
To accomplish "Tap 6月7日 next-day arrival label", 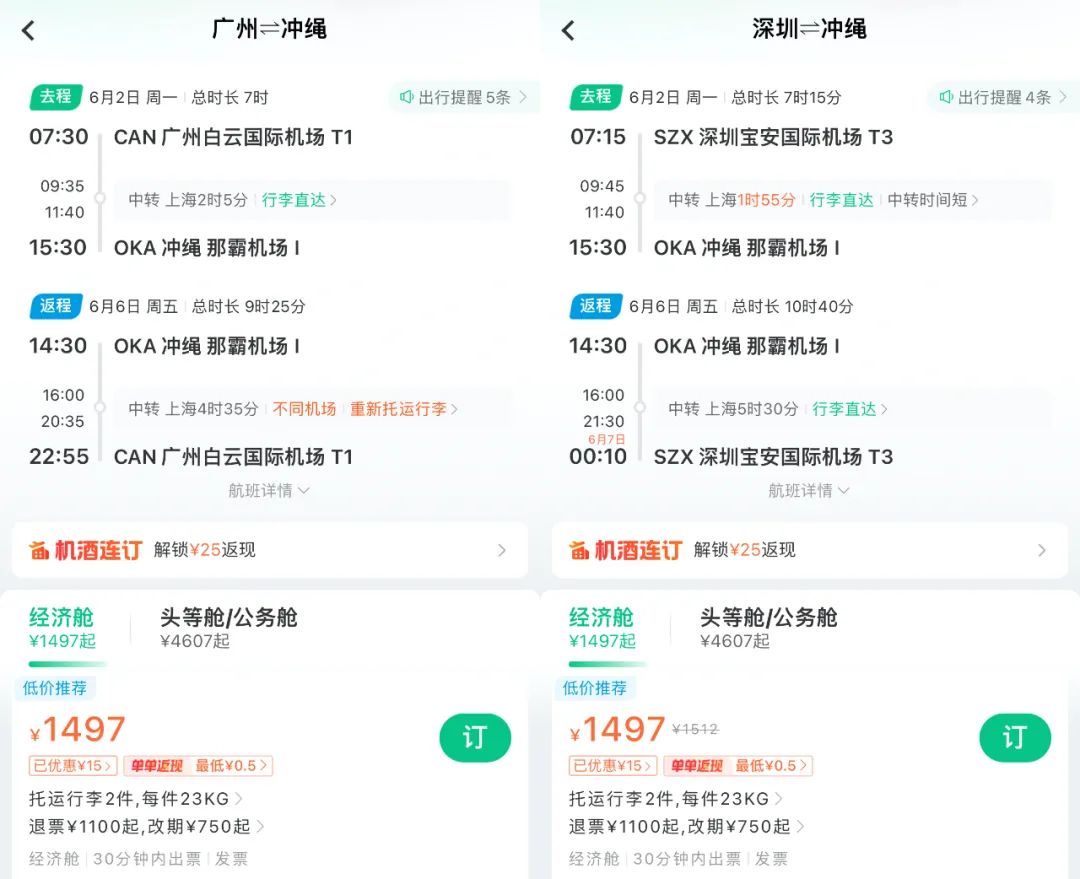I will click(606, 439).
